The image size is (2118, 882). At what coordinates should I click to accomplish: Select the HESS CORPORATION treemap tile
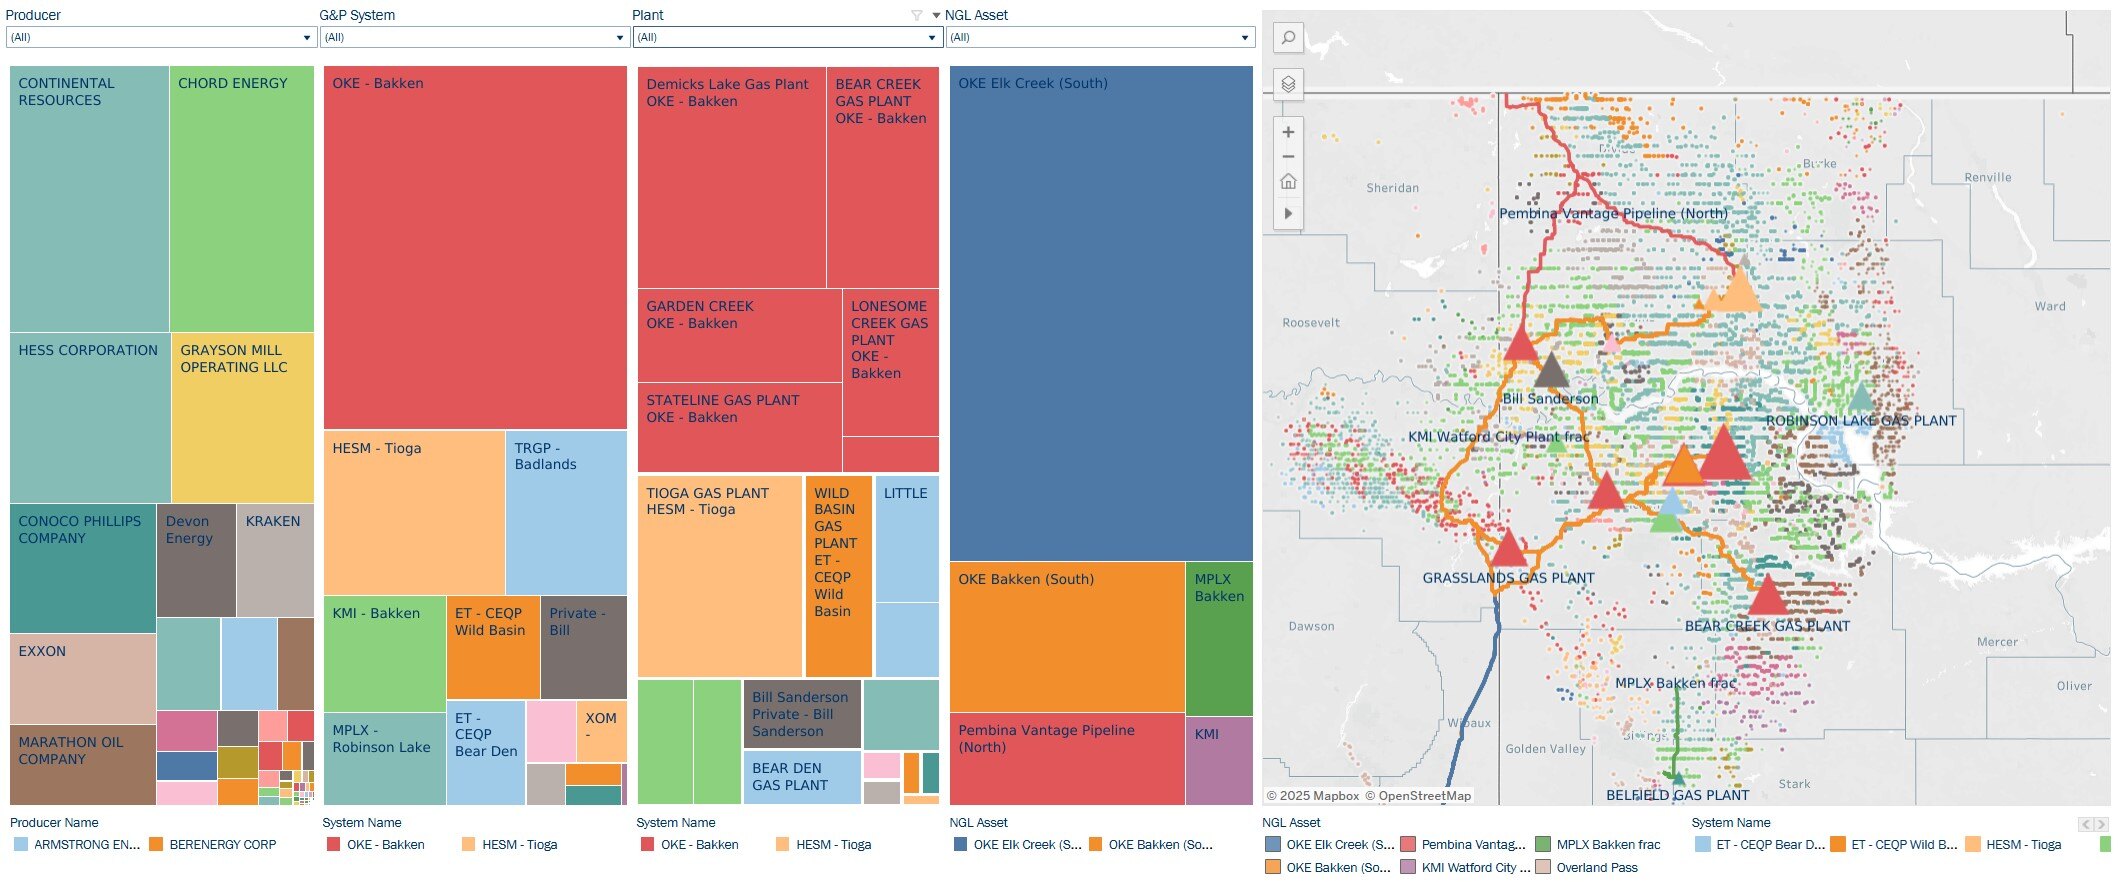90,418
